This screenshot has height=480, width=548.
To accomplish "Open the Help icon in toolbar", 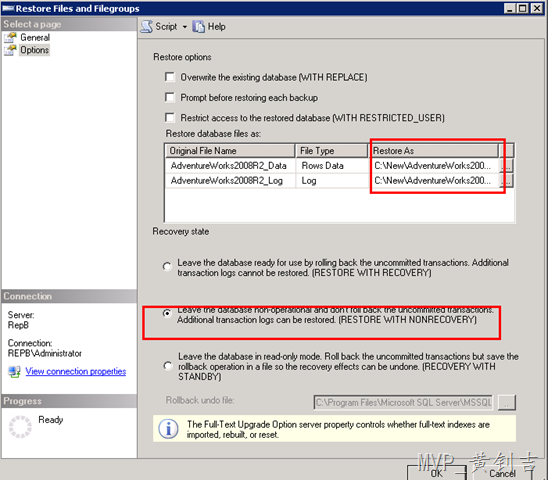I will 199,27.
